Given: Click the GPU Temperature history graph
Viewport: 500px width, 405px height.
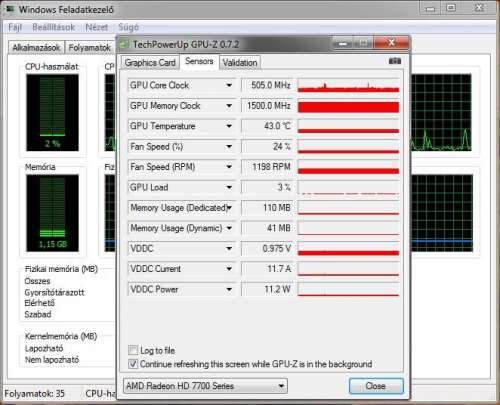Looking at the screenshot, I should pos(348,126).
